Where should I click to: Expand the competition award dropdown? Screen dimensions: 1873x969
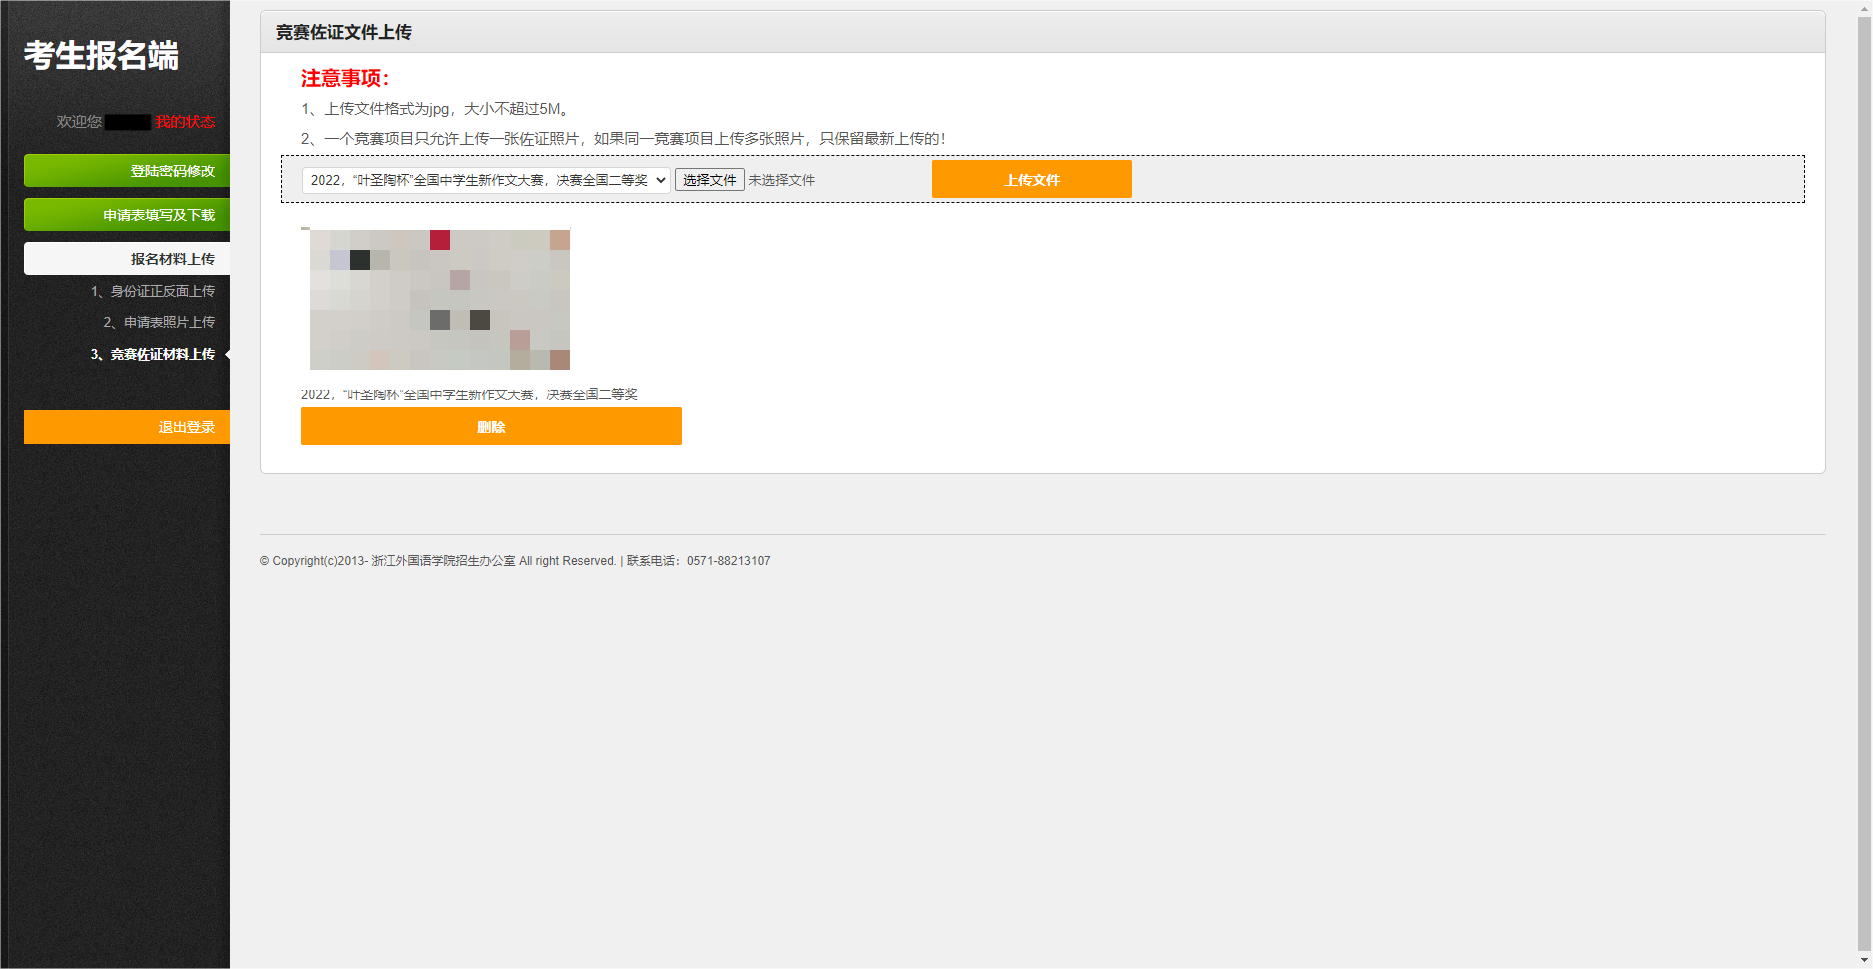pyautogui.click(x=486, y=180)
